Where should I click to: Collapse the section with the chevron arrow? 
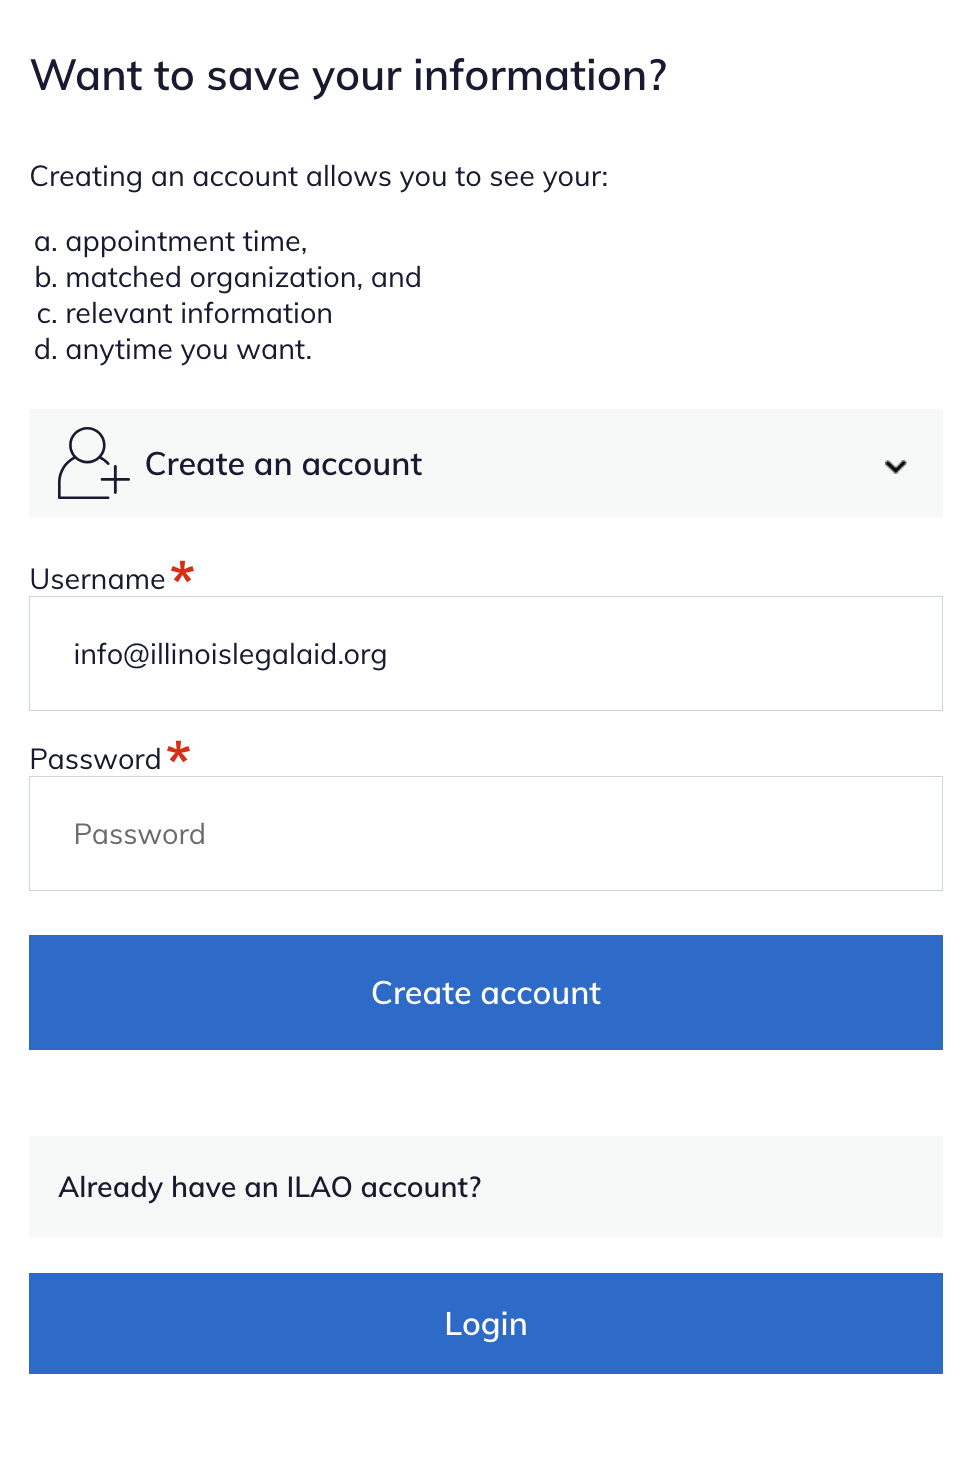(x=896, y=466)
